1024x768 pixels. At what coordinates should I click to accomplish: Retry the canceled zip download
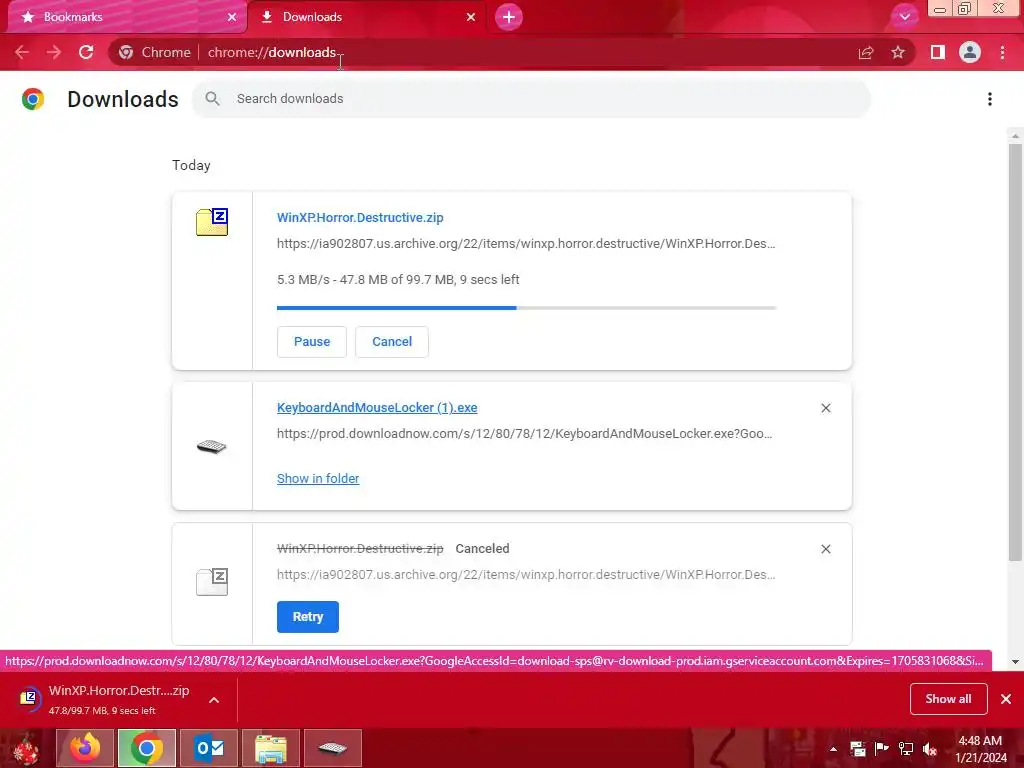pos(308,617)
